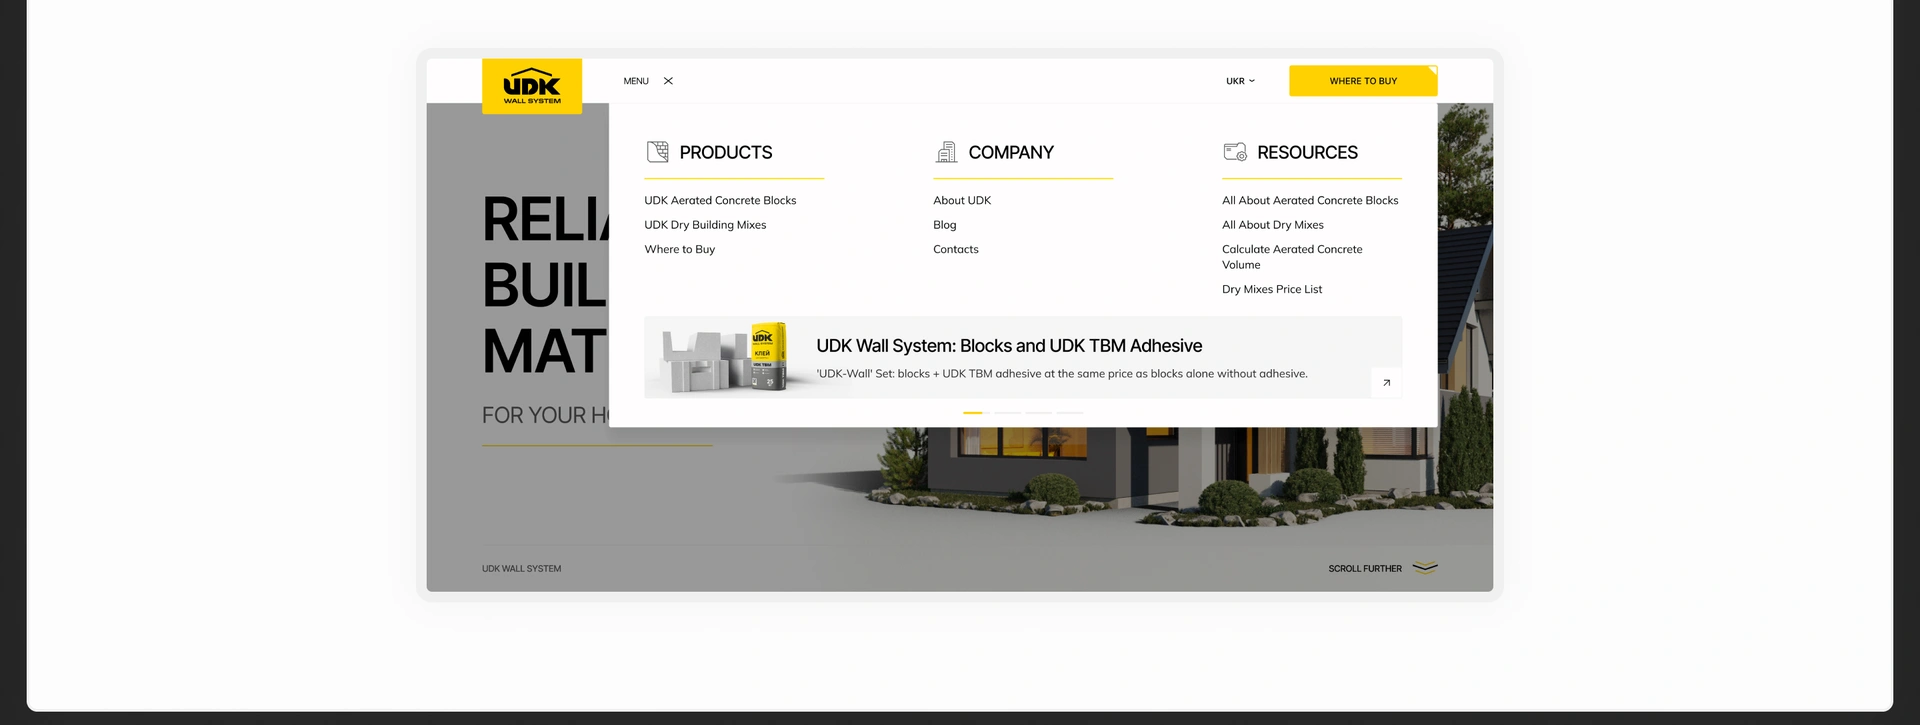Click the Products section icon
This screenshot has height=725, width=1920.
pyautogui.click(x=657, y=152)
